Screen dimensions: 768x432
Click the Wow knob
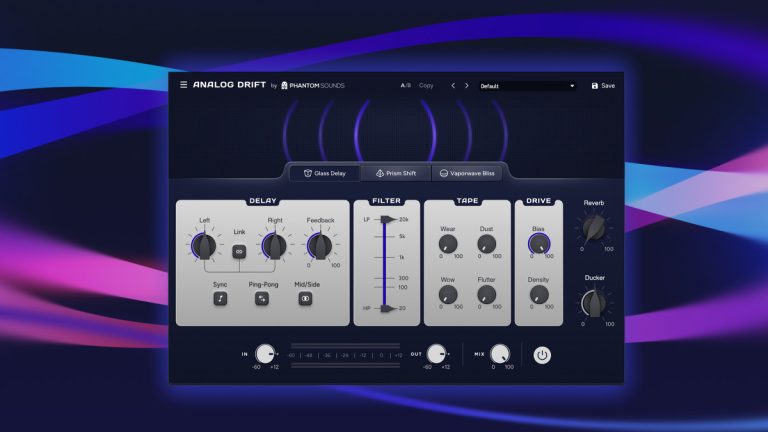pyautogui.click(x=448, y=294)
